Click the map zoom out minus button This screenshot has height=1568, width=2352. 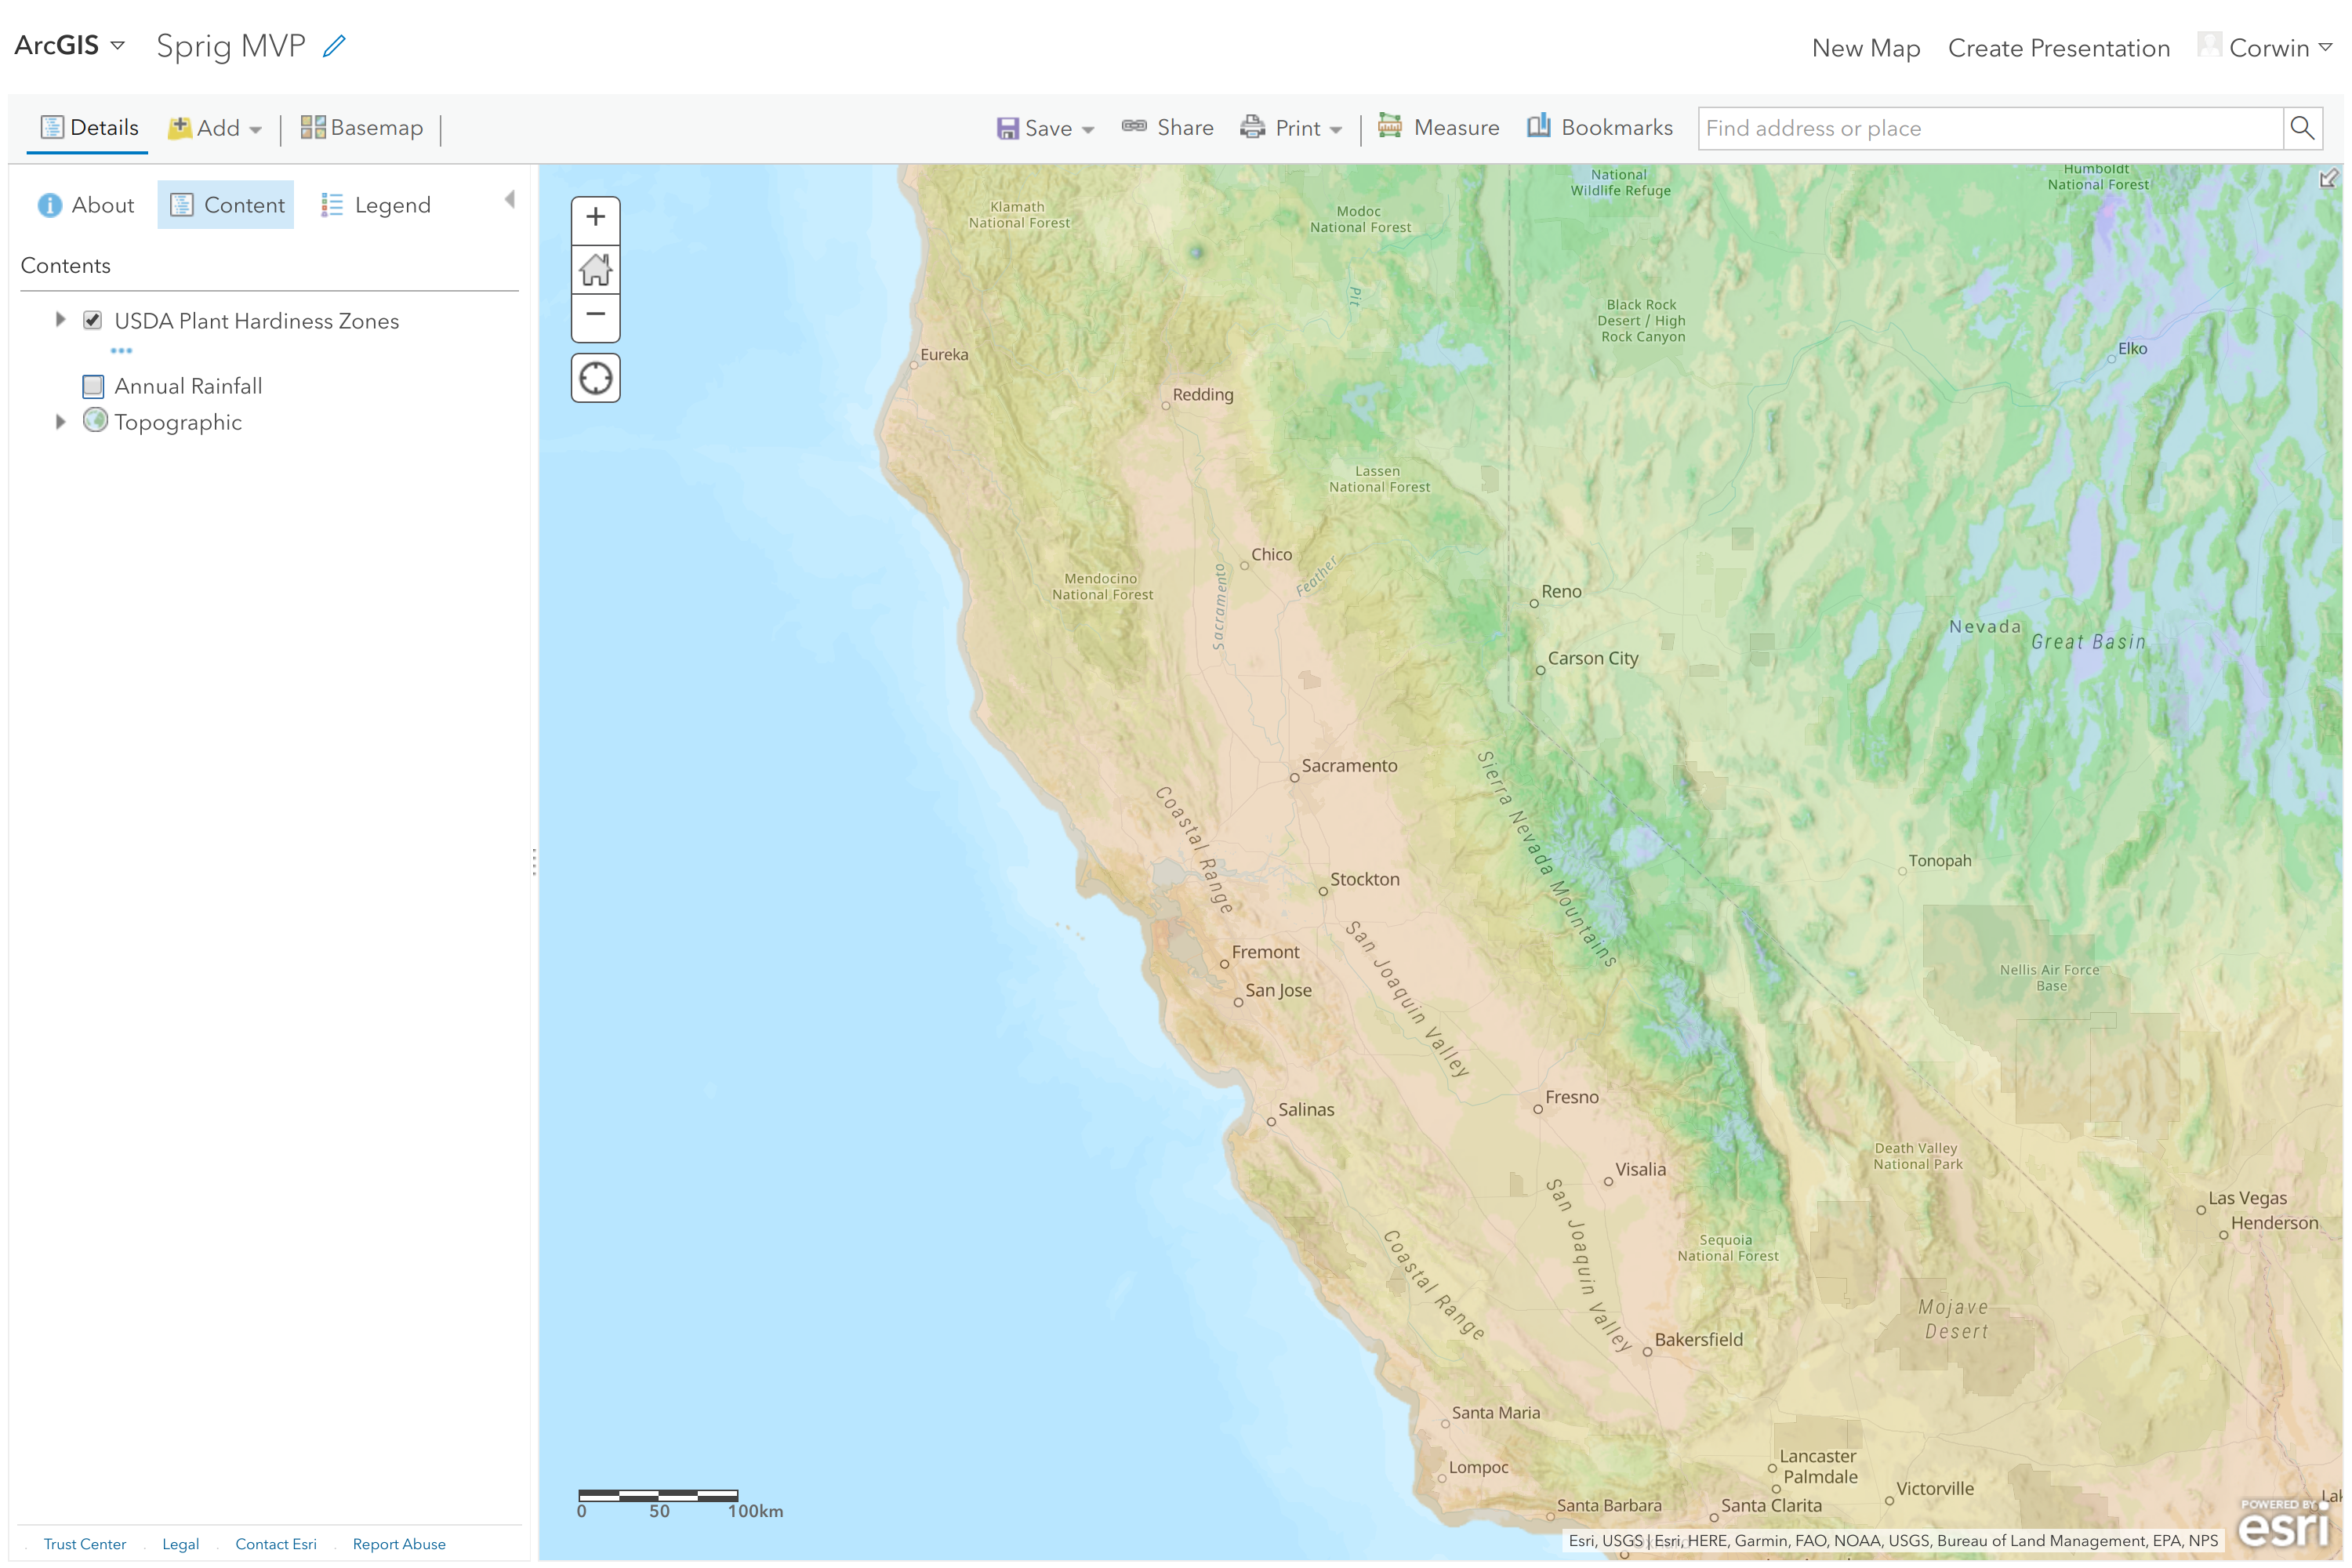595,315
